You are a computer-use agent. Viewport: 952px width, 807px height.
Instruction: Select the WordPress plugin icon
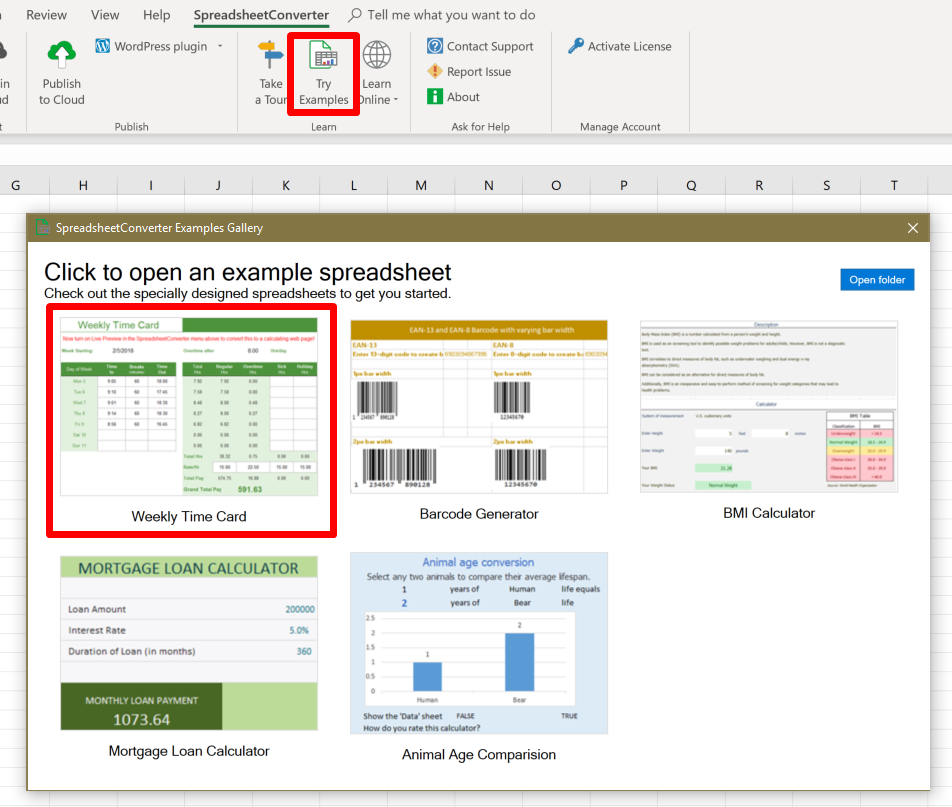[x=101, y=45]
